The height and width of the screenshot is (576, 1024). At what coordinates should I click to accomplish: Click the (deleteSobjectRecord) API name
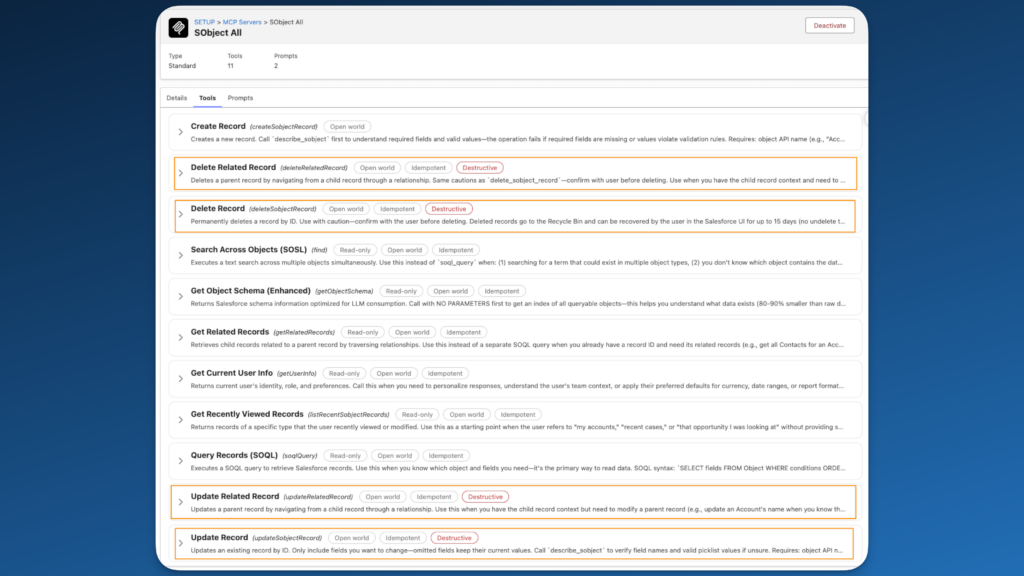click(283, 209)
